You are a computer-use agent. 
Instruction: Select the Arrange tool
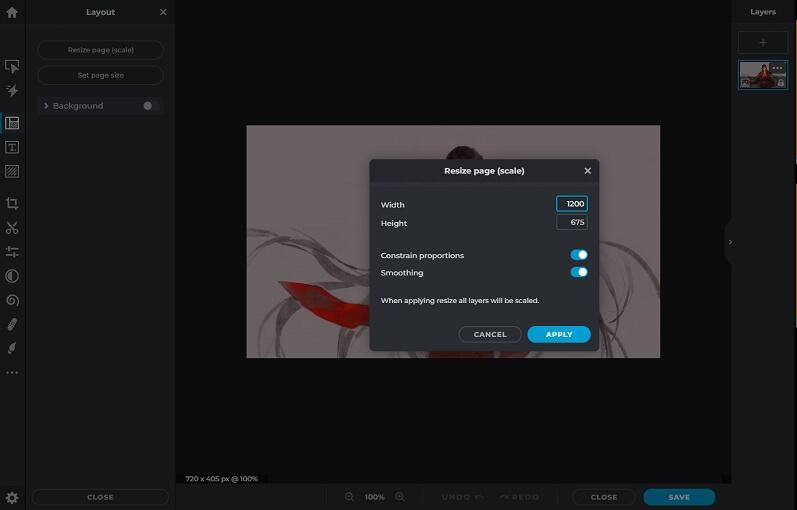coord(12,66)
